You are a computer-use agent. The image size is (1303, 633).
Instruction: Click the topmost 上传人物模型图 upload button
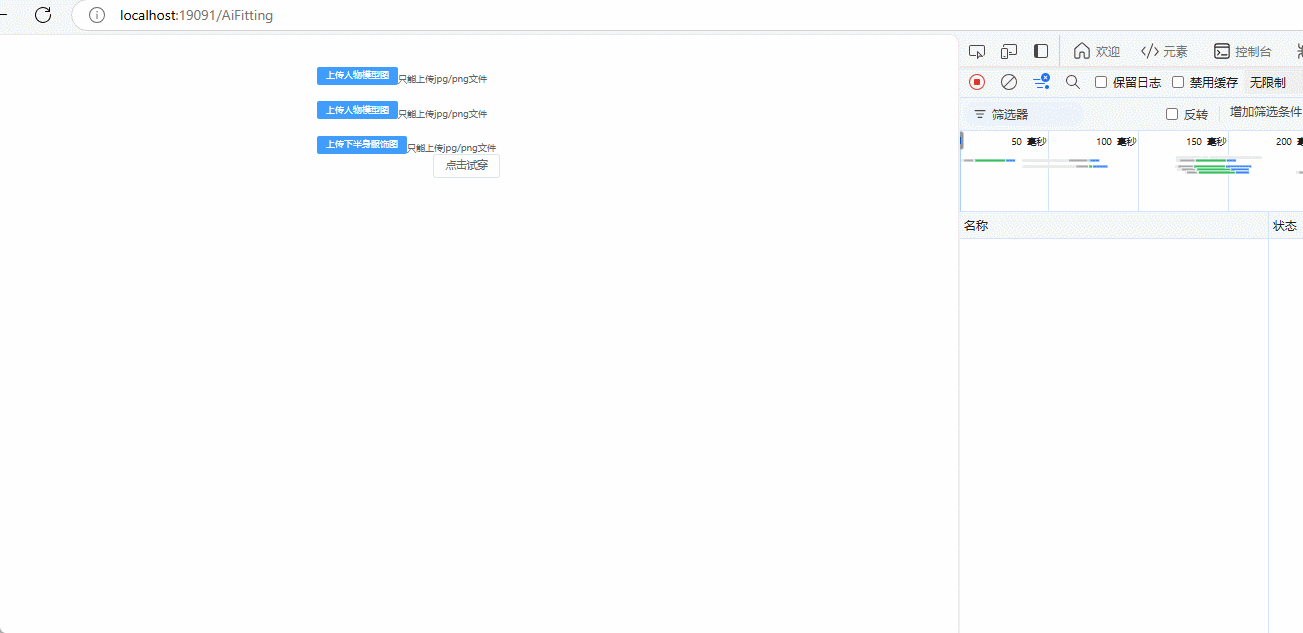[x=357, y=76]
